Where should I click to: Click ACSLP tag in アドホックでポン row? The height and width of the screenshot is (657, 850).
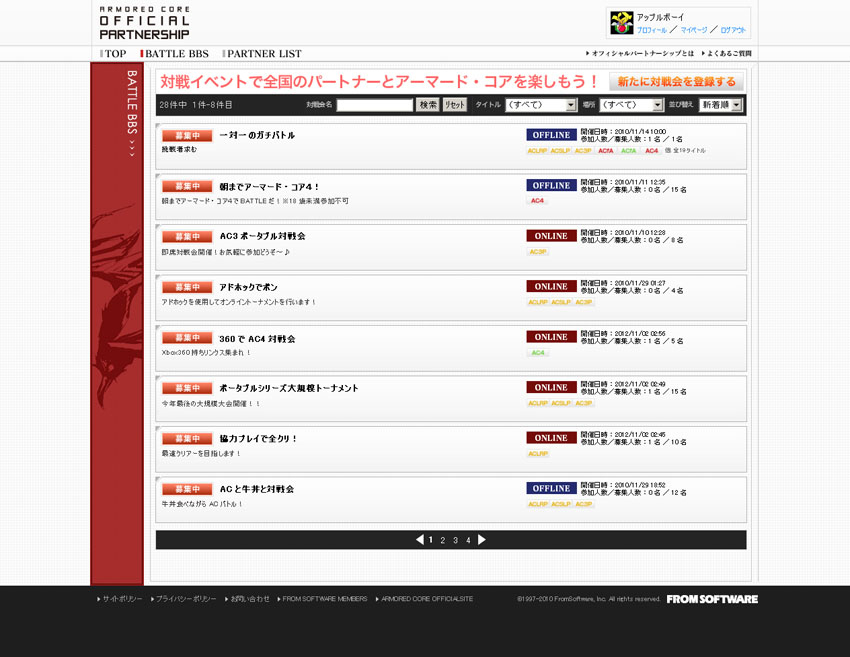pyautogui.click(x=561, y=302)
